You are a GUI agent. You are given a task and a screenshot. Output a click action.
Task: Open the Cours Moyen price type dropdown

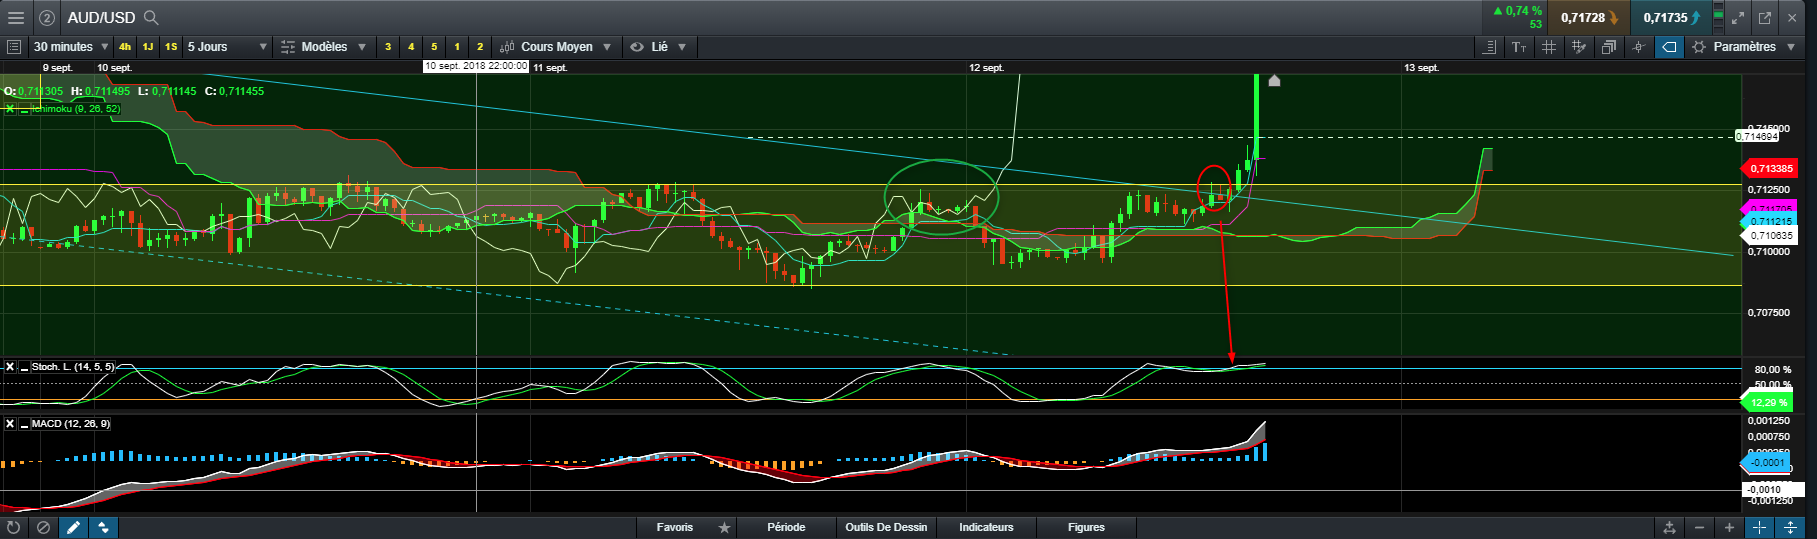[555, 47]
